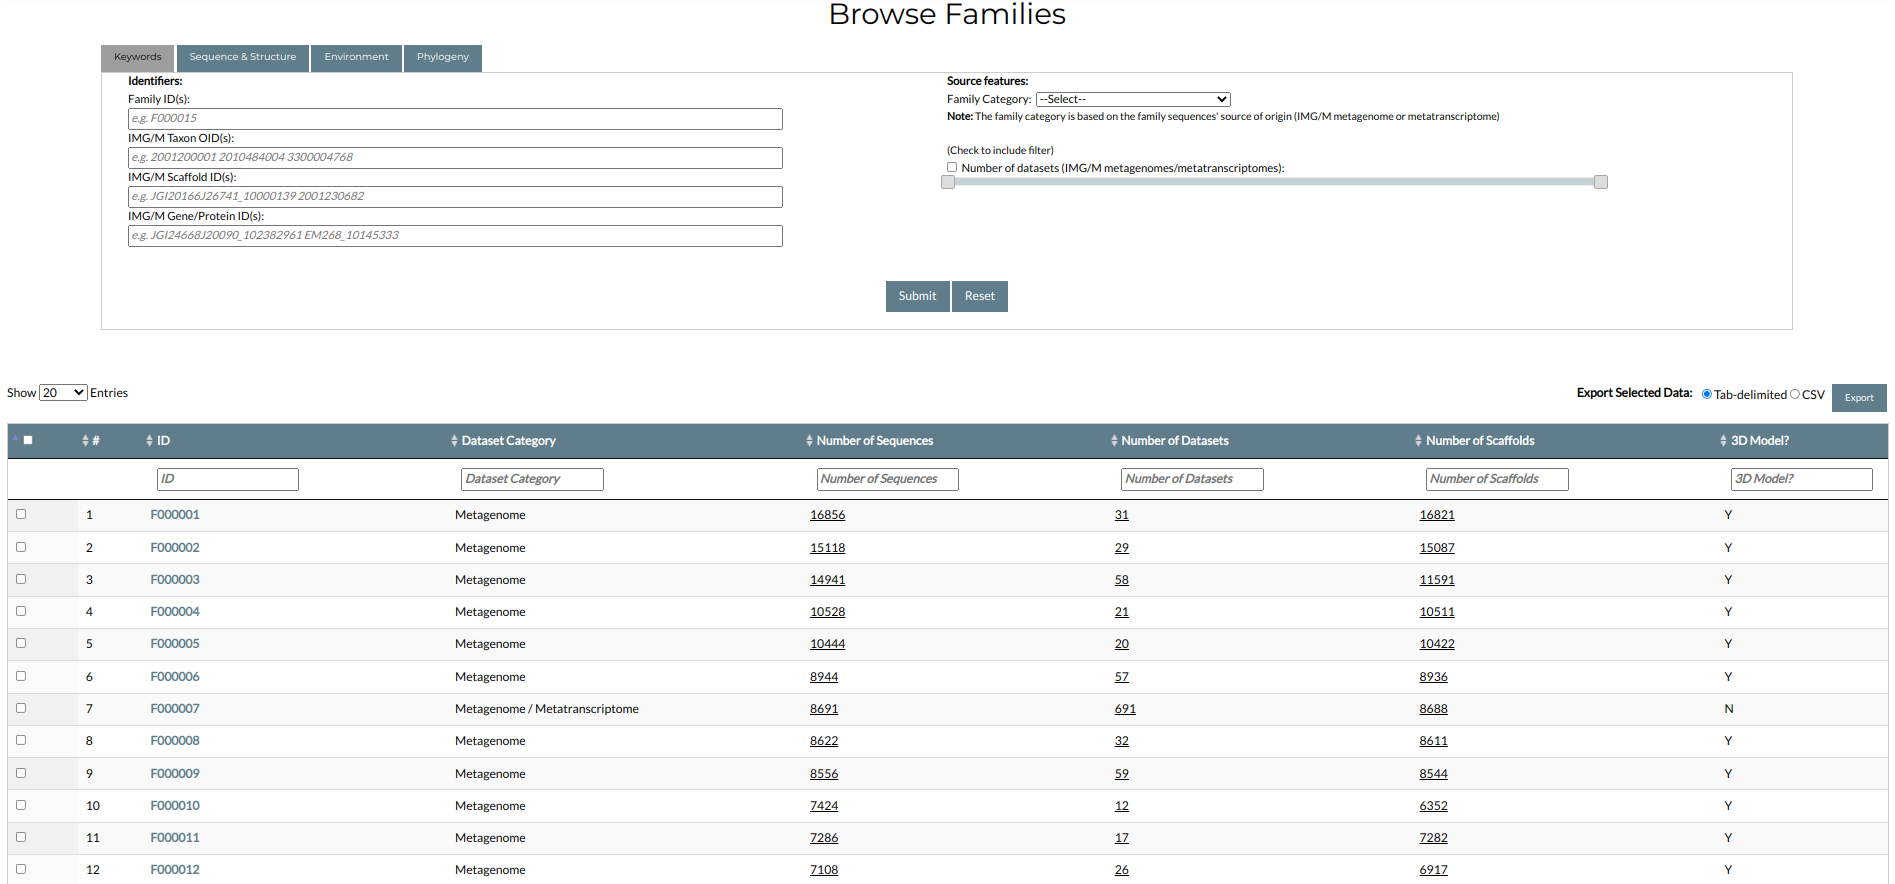Screen dimensions: 1895x884
Task: Sort by Number of Scaffolds arrows
Action: [1418, 441]
